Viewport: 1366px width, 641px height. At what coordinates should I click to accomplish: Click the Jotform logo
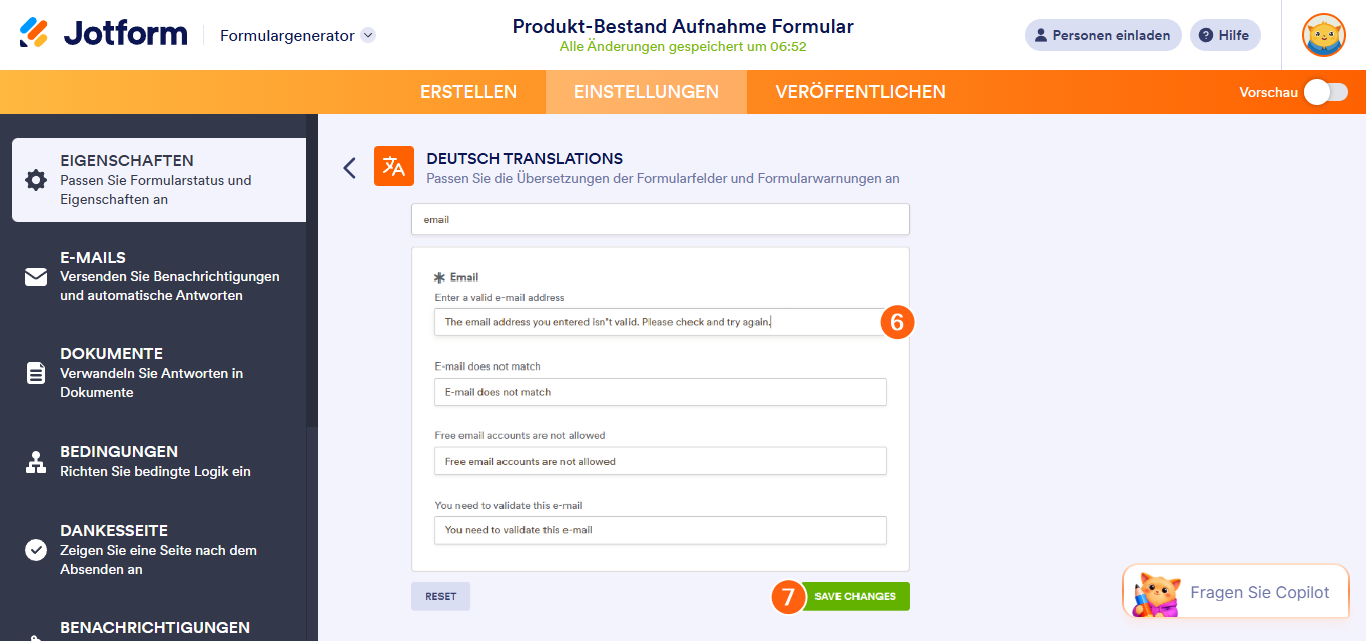(103, 34)
